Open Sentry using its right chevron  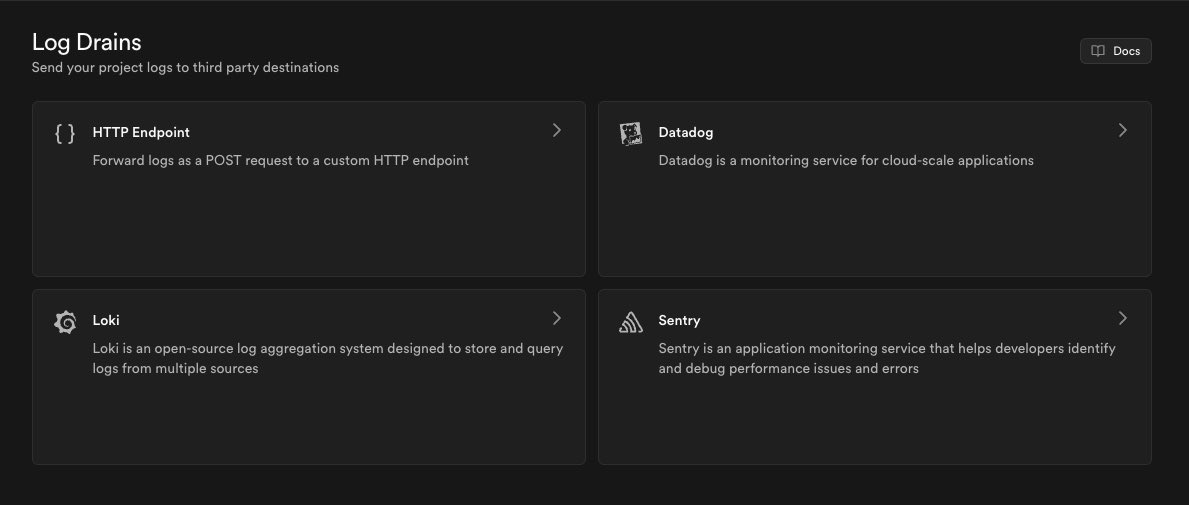click(1123, 318)
